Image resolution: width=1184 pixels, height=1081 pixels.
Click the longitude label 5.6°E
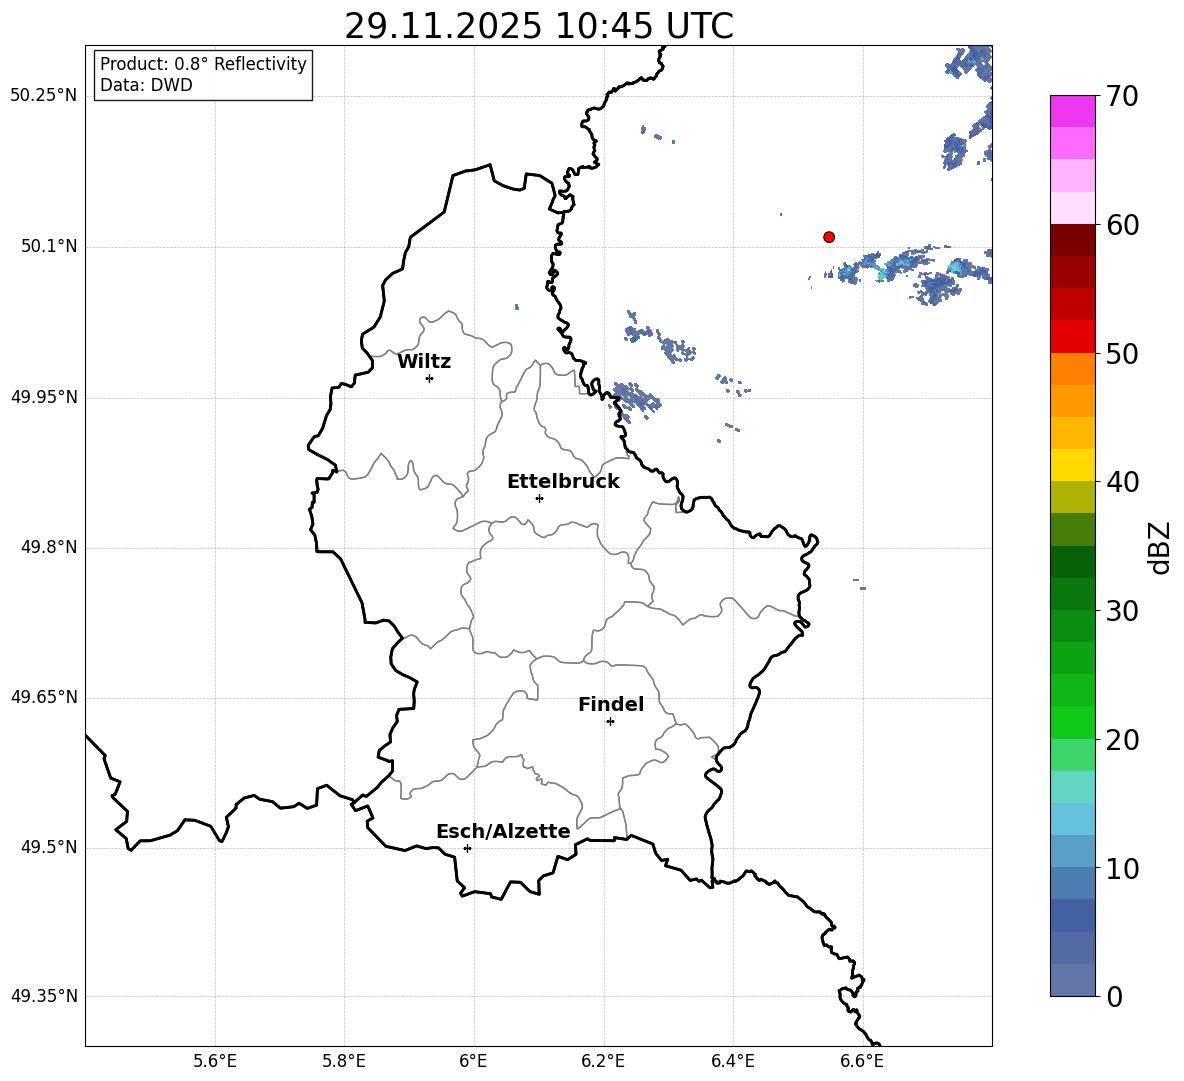coord(215,1061)
